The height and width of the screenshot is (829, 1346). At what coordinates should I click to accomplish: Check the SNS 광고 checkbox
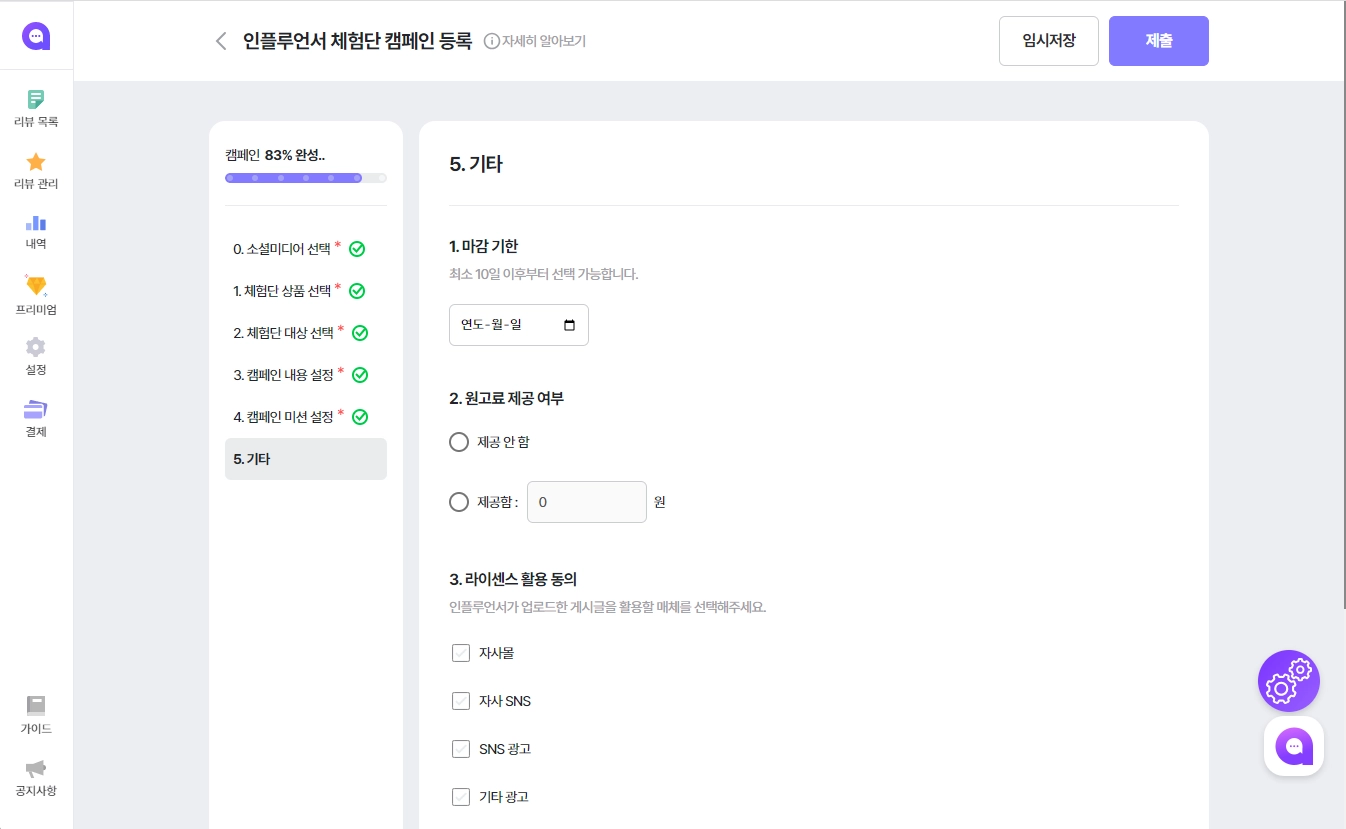tap(461, 749)
